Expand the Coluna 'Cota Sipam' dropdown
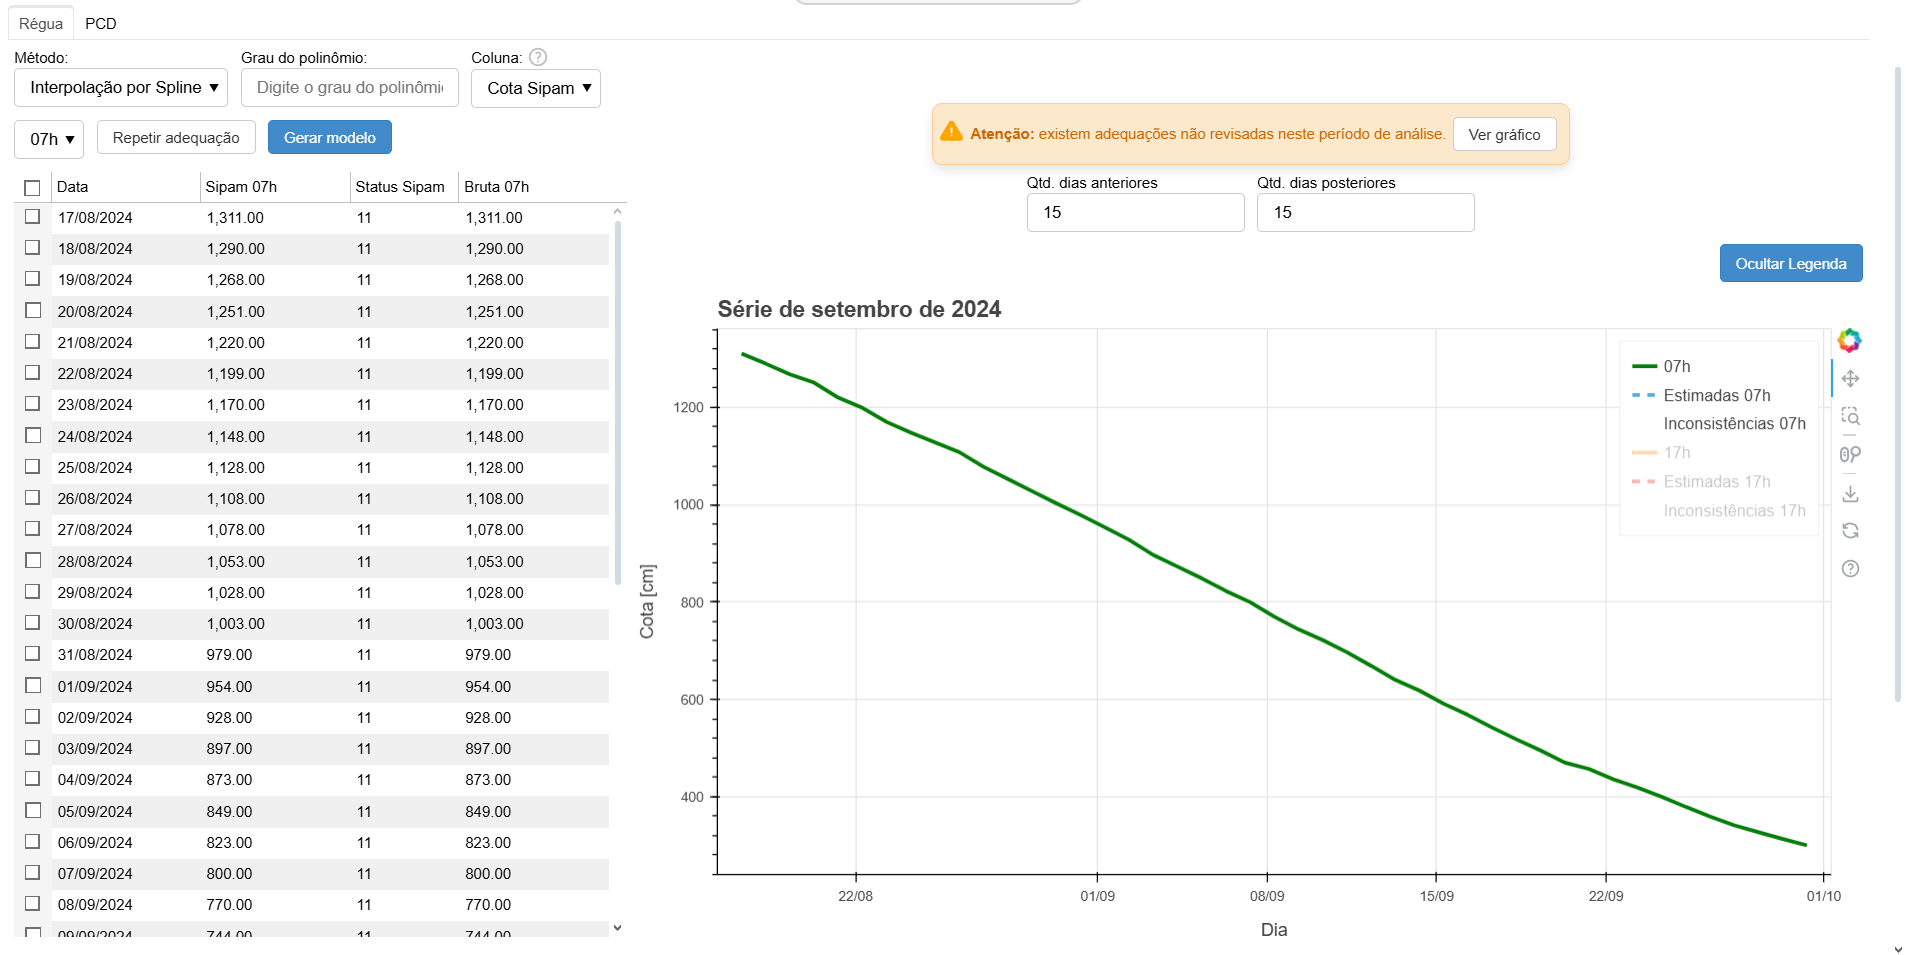Image resolution: width=1906 pixels, height=955 pixels. pyautogui.click(x=536, y=88)
